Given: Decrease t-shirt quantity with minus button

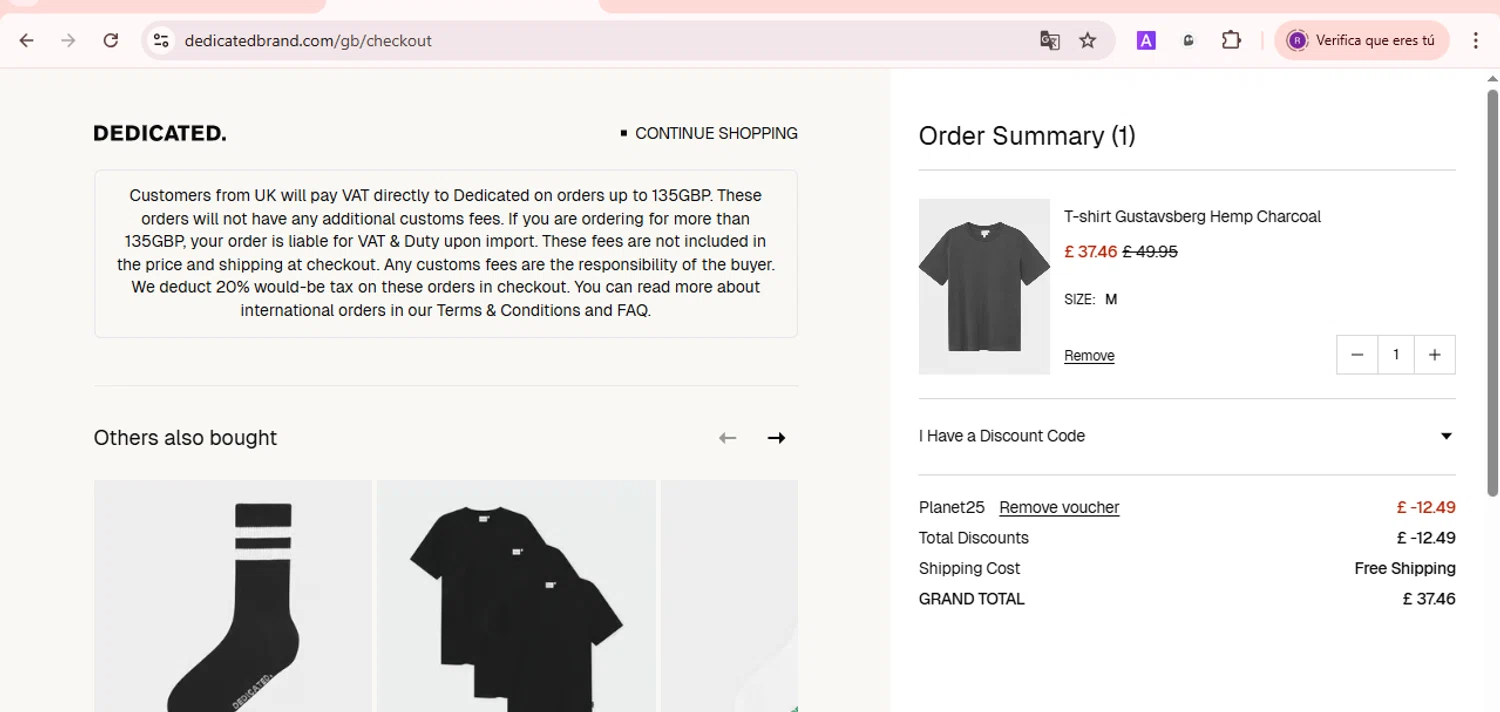Looking at the screenshot, I should [1357, 355].
